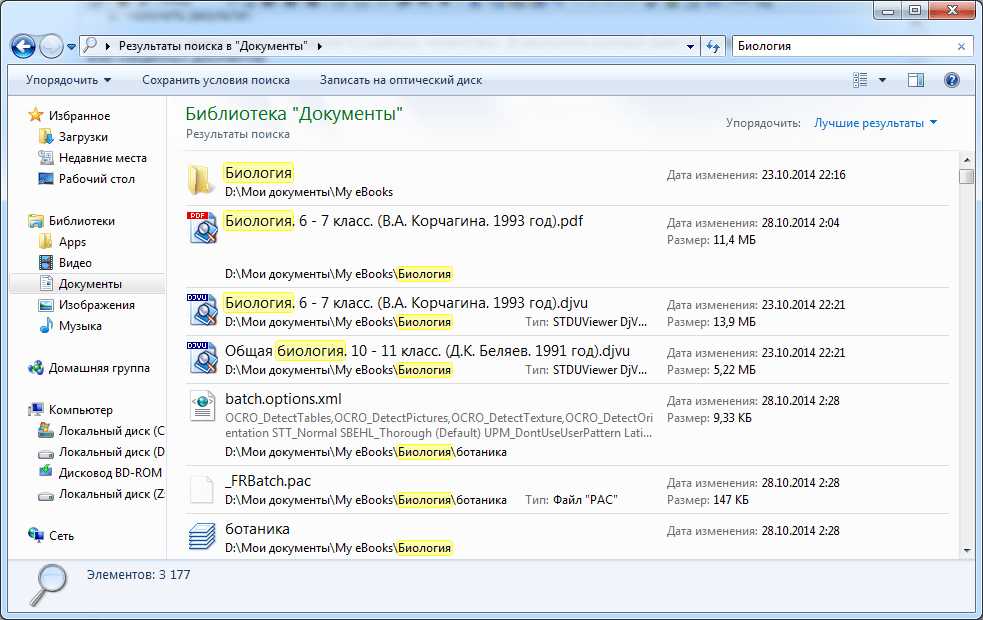
Task: Select Биология 6-7 класс Корчагина .djvu file
Action: click(x=406, y=303)
